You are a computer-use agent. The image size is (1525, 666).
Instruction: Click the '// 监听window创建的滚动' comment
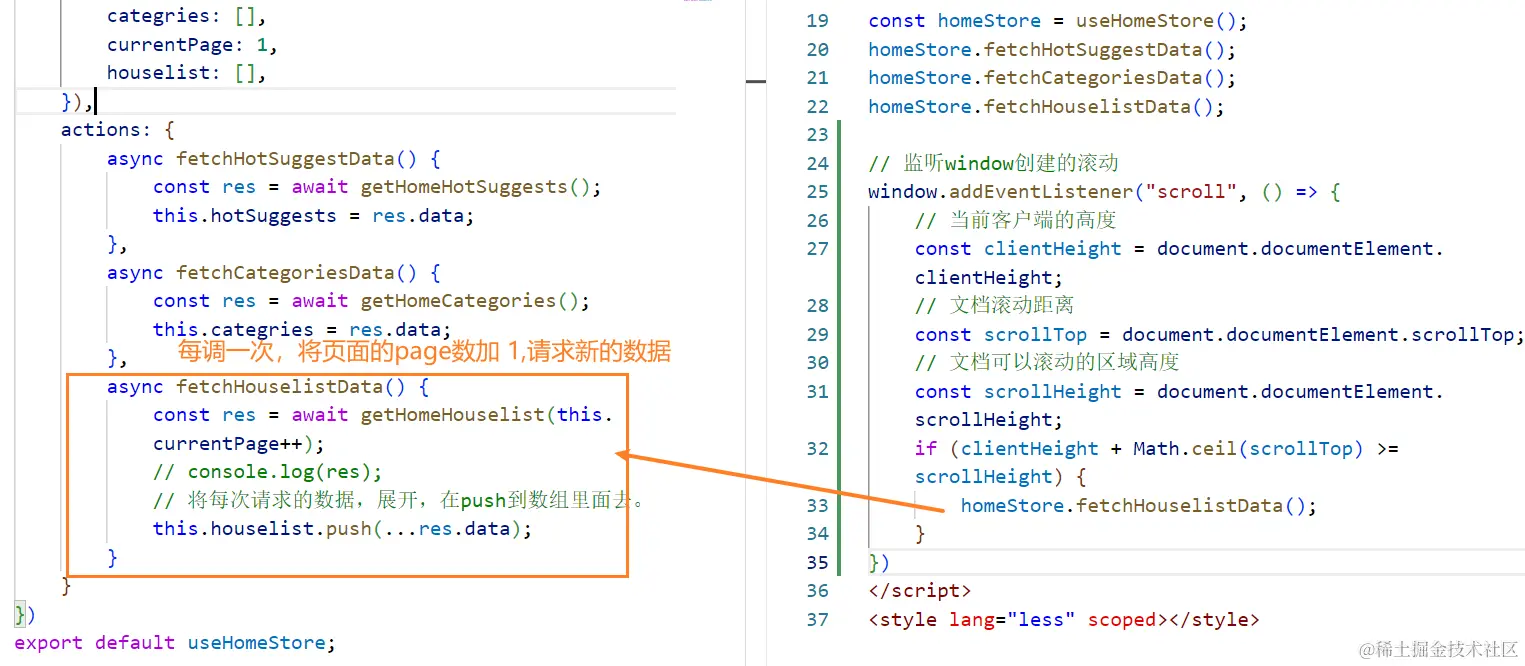pyautogui.click(x=993, y=163)
